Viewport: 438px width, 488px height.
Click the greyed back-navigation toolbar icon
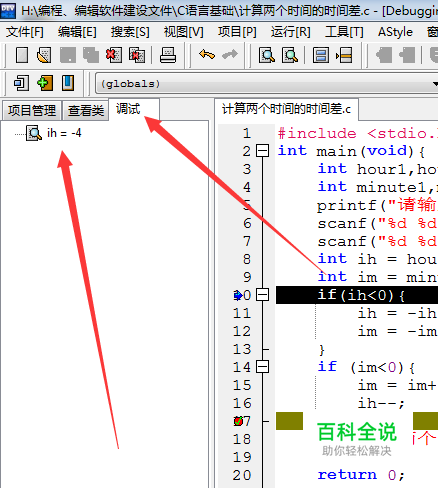[384, 55]
